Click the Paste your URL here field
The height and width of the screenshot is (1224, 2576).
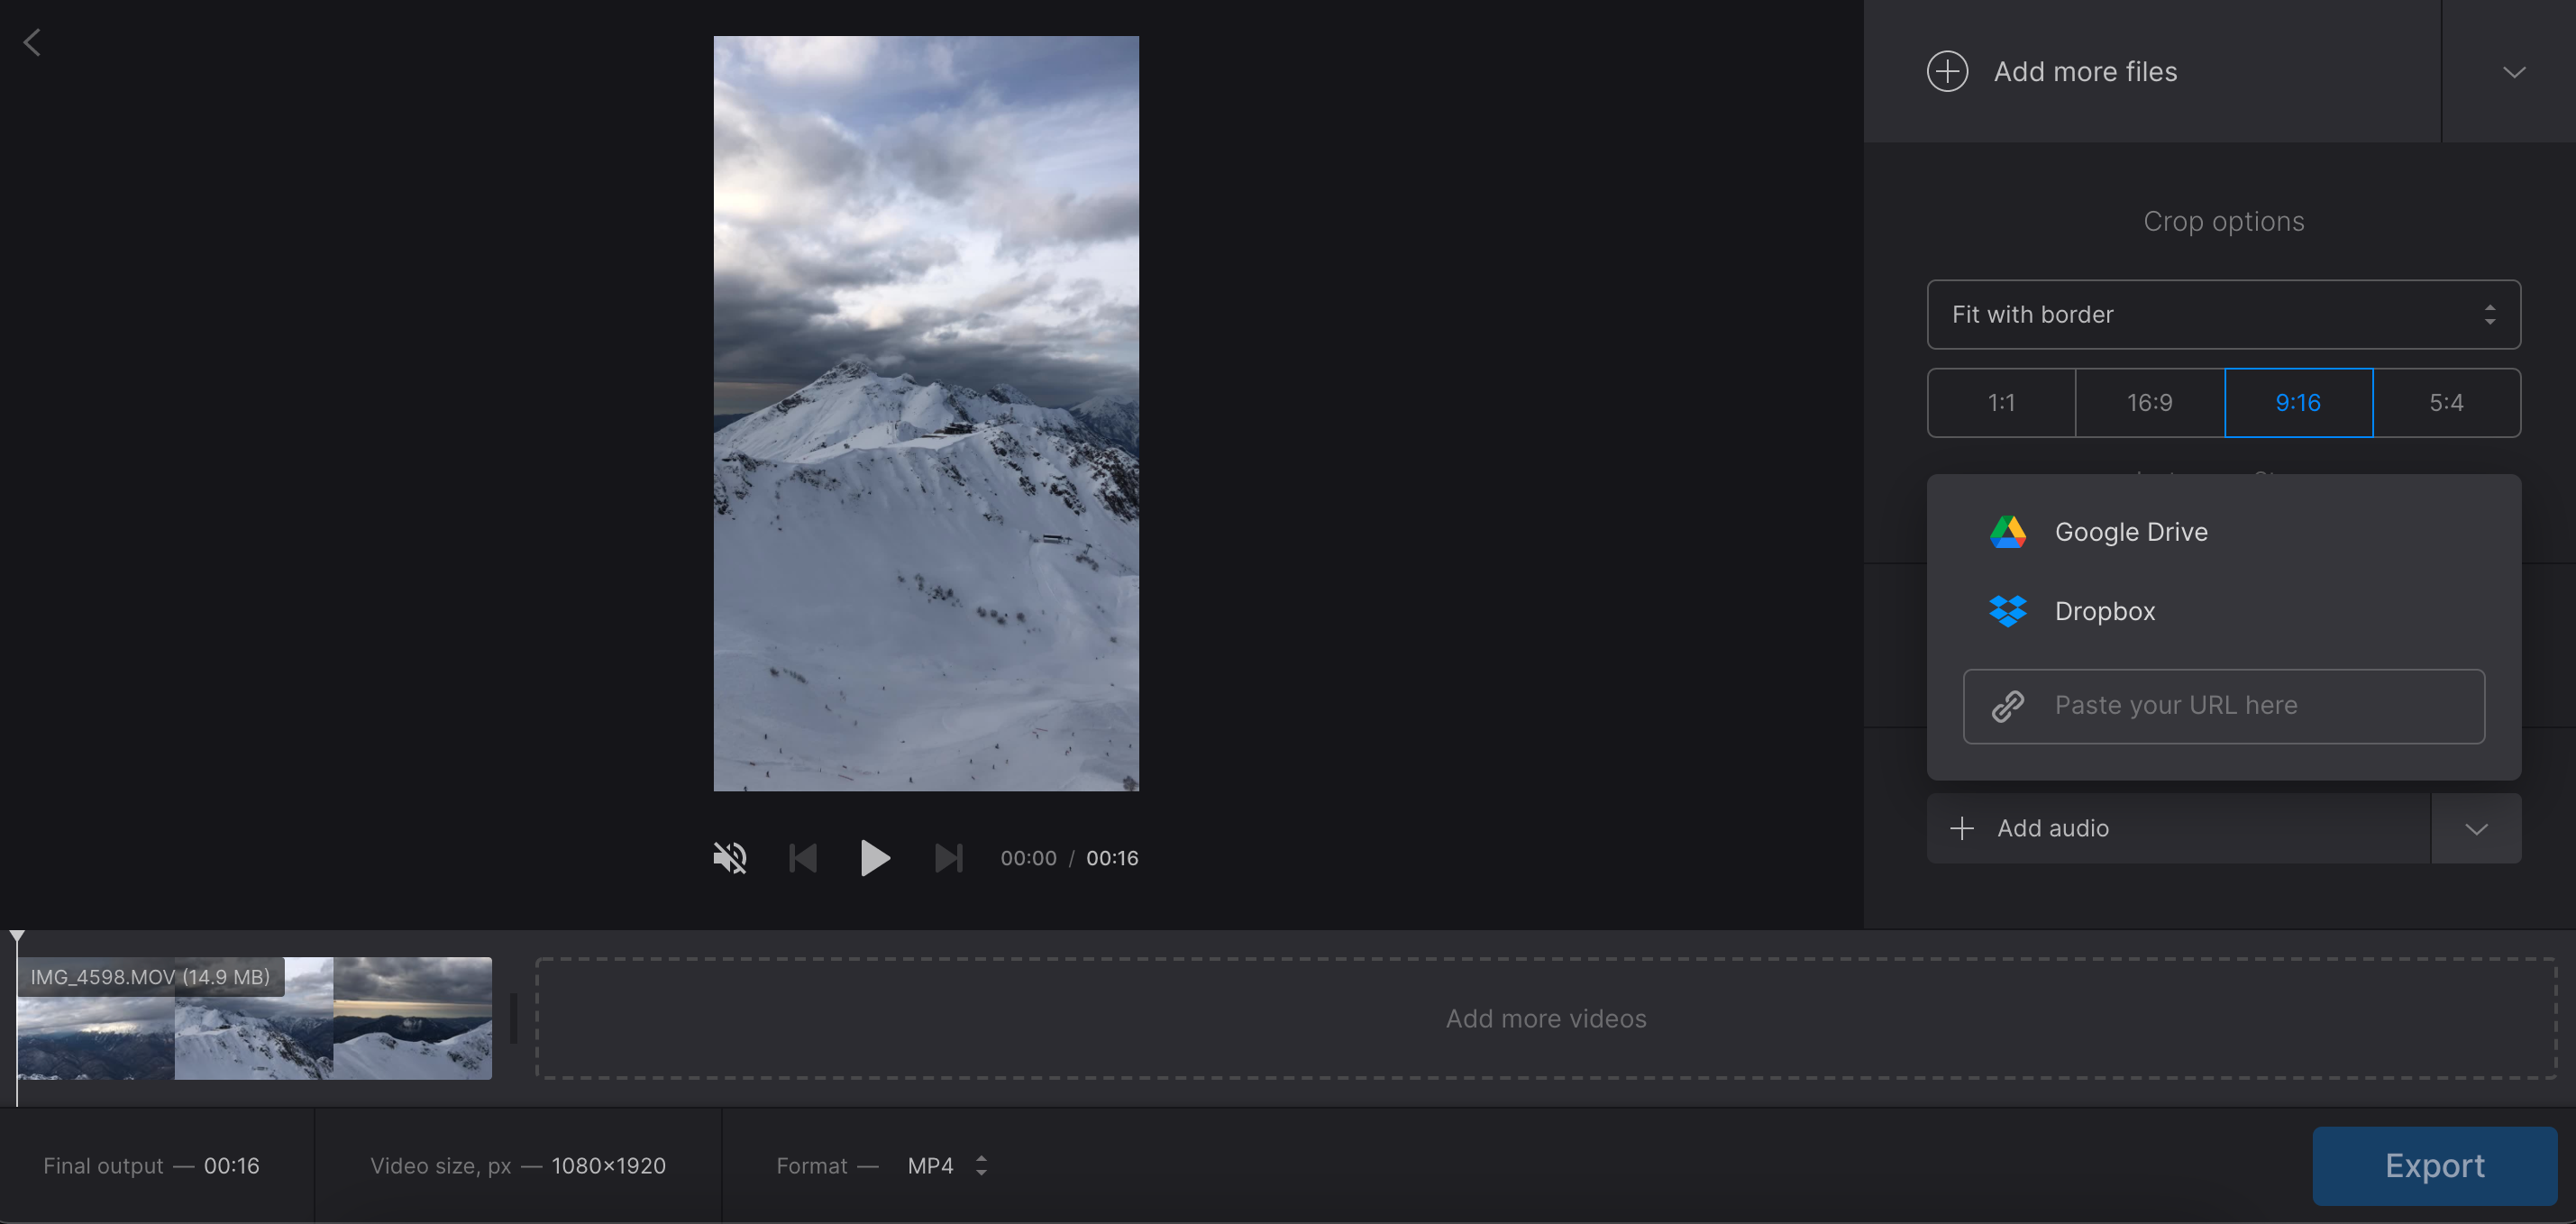pos(2223,705)
